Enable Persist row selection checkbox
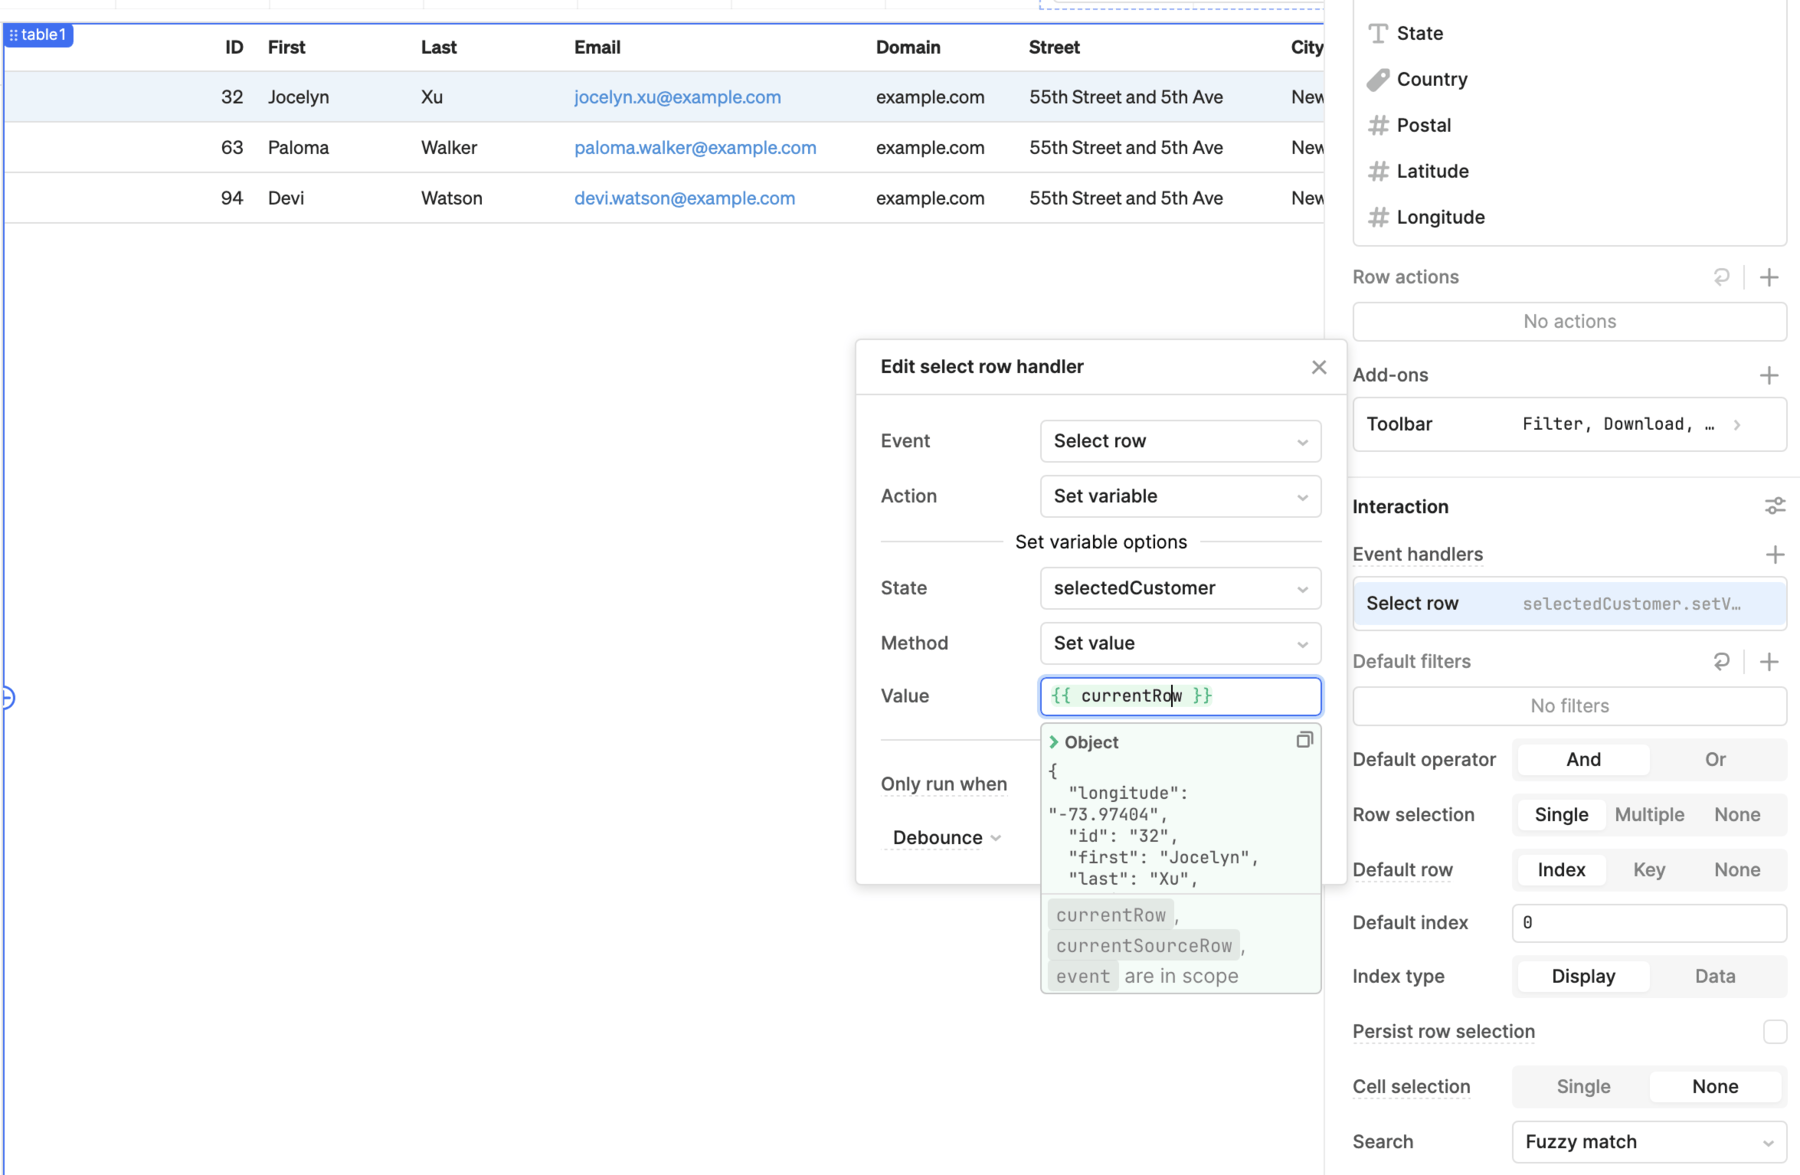Viewport: 1800px width, 1175px height. [1774, 1032]
